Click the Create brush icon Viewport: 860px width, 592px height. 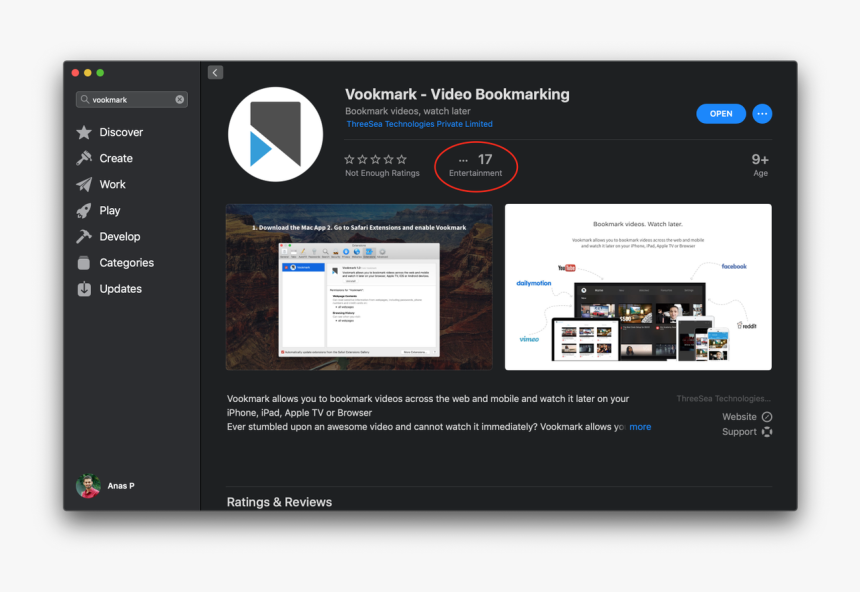tap(84, 159)
